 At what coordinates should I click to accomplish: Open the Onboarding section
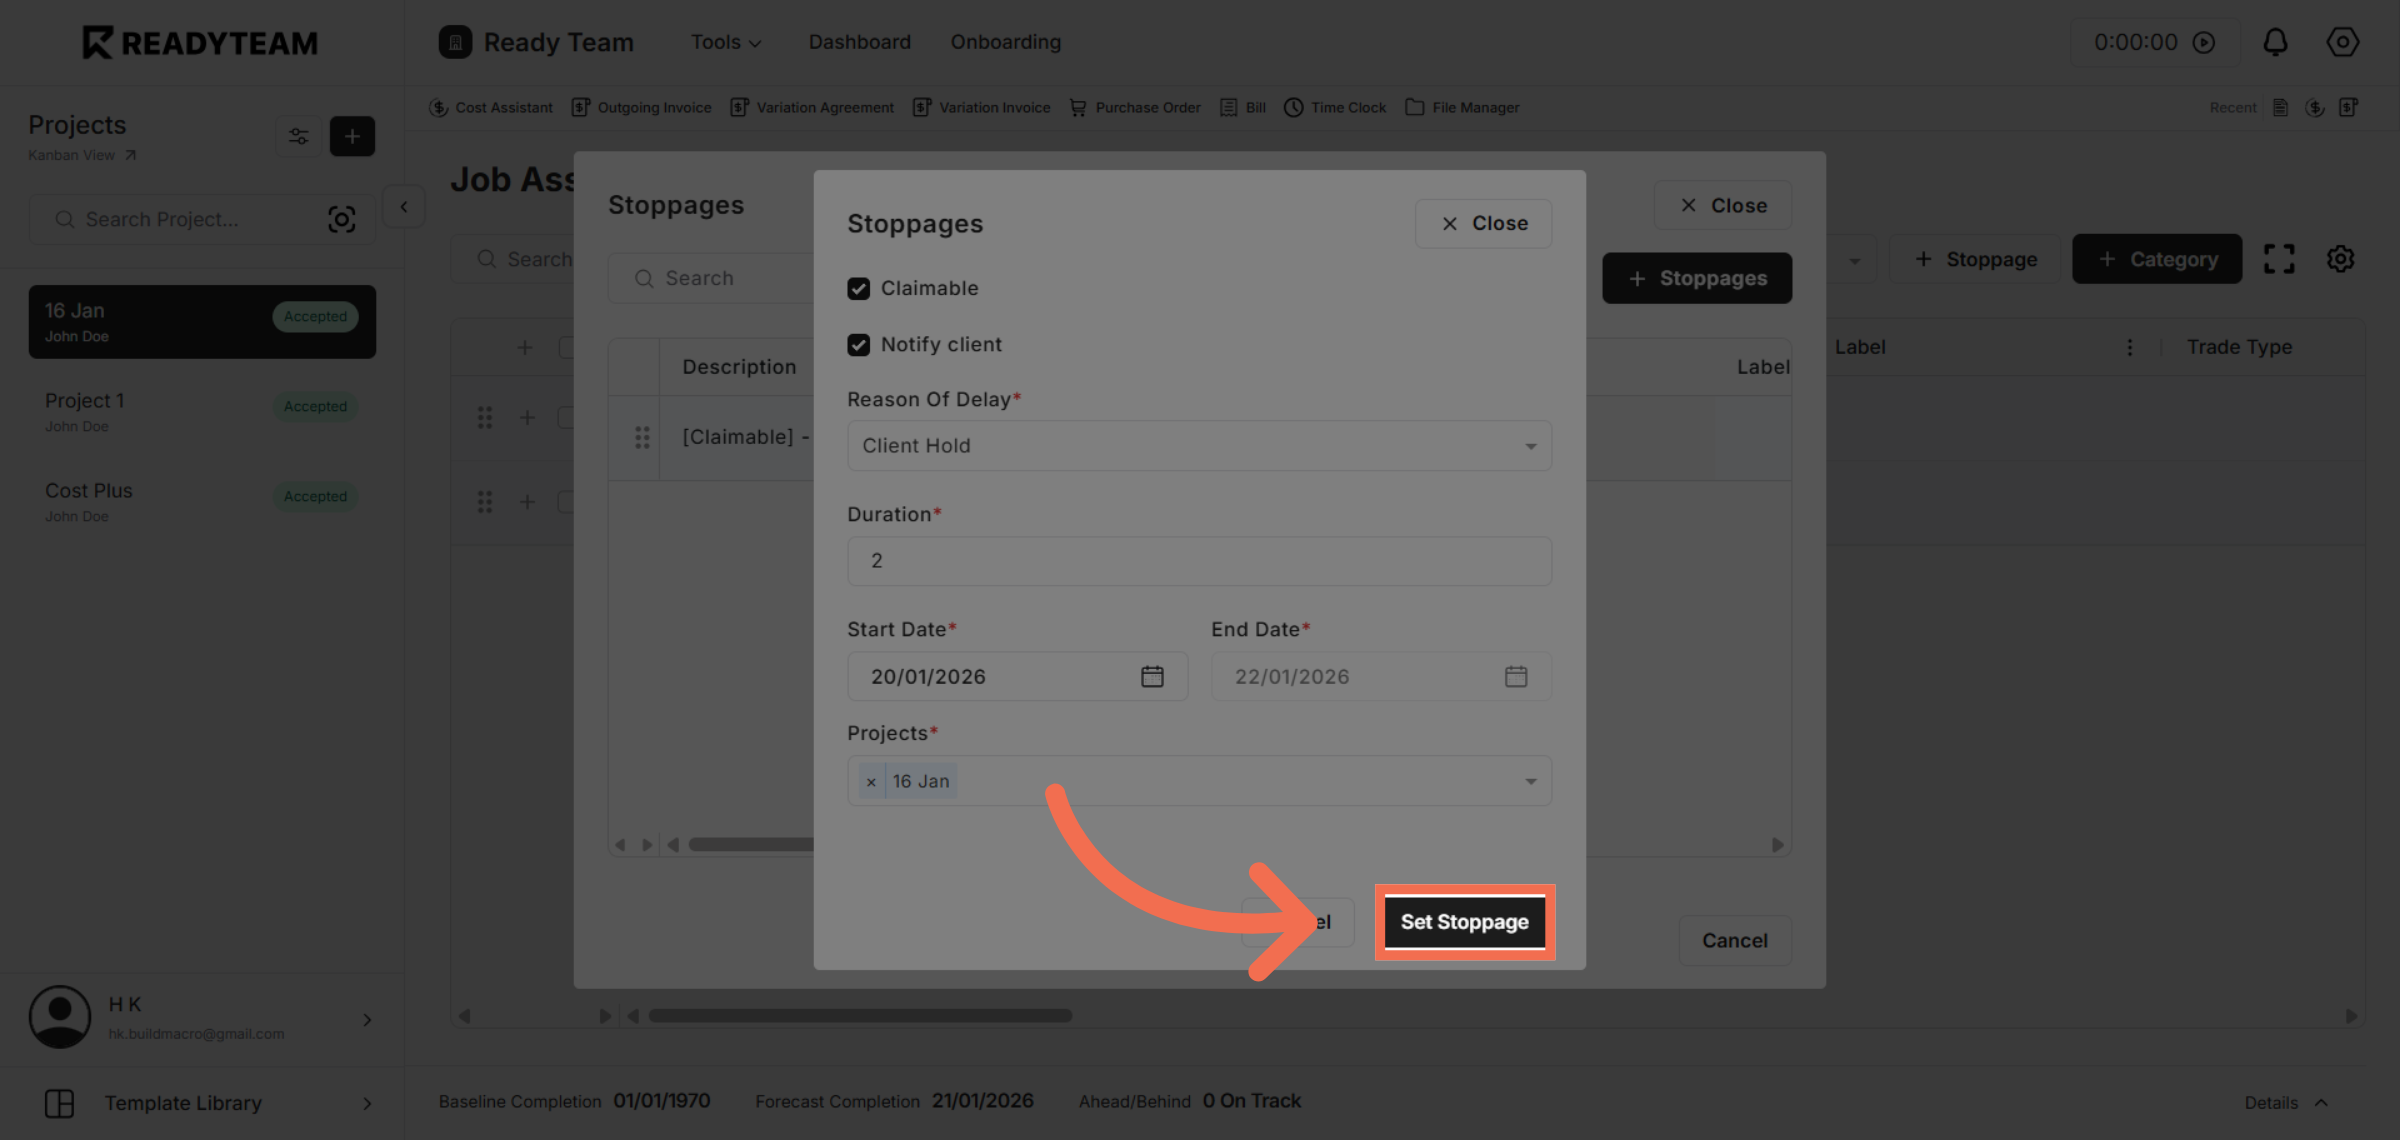(x=1005, y=42)
